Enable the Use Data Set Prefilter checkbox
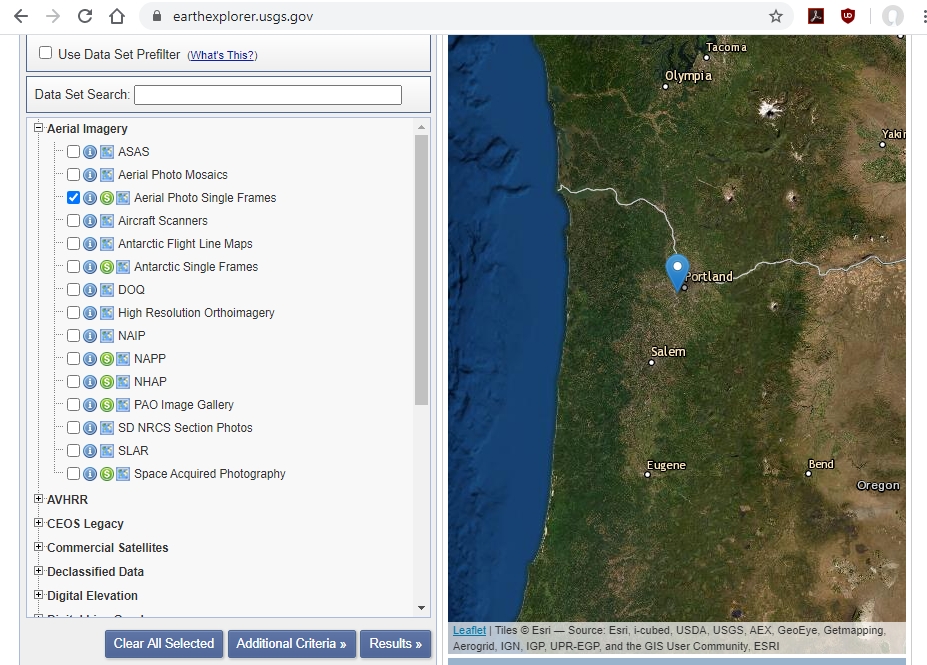927x665 pixels. tap(45, 53)
